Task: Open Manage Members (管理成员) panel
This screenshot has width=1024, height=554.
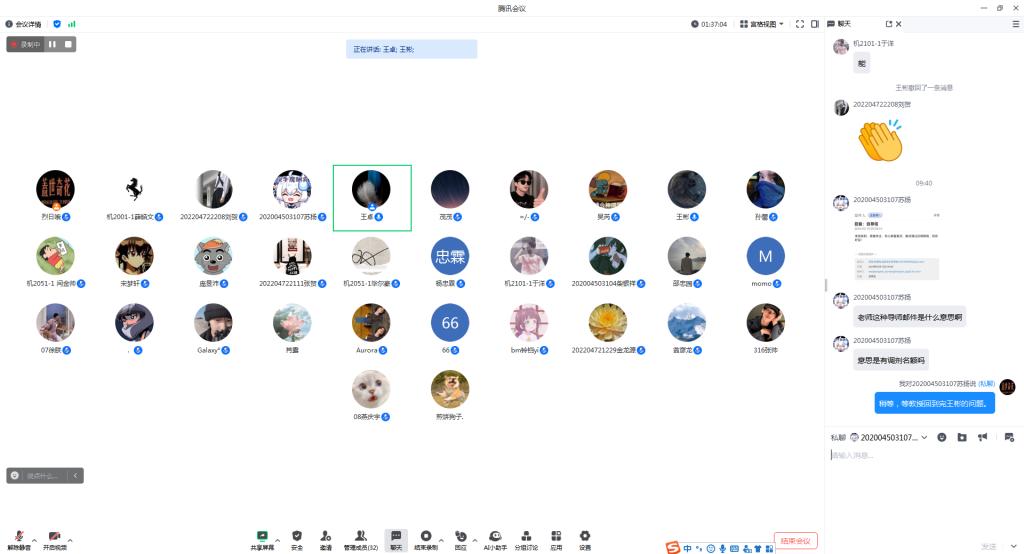Action: pos(360,537)
